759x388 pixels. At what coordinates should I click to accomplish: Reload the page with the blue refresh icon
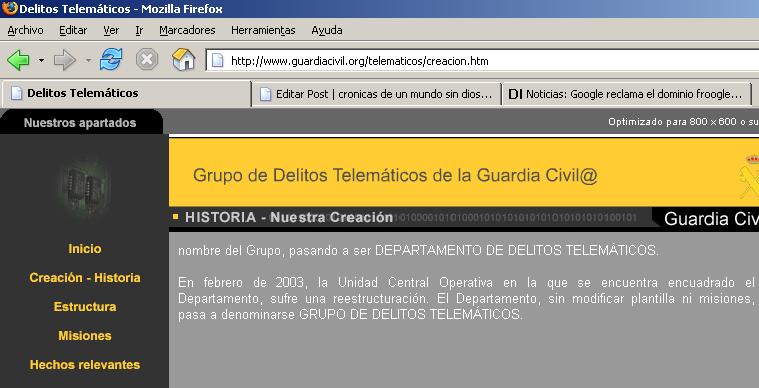coord(111,60)
